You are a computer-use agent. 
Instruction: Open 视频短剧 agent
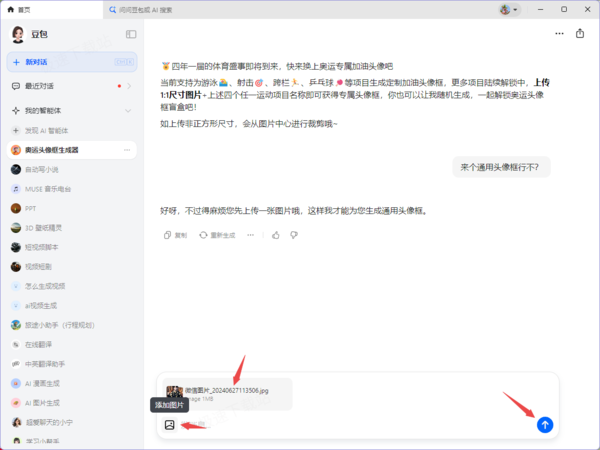pos(72,267)
